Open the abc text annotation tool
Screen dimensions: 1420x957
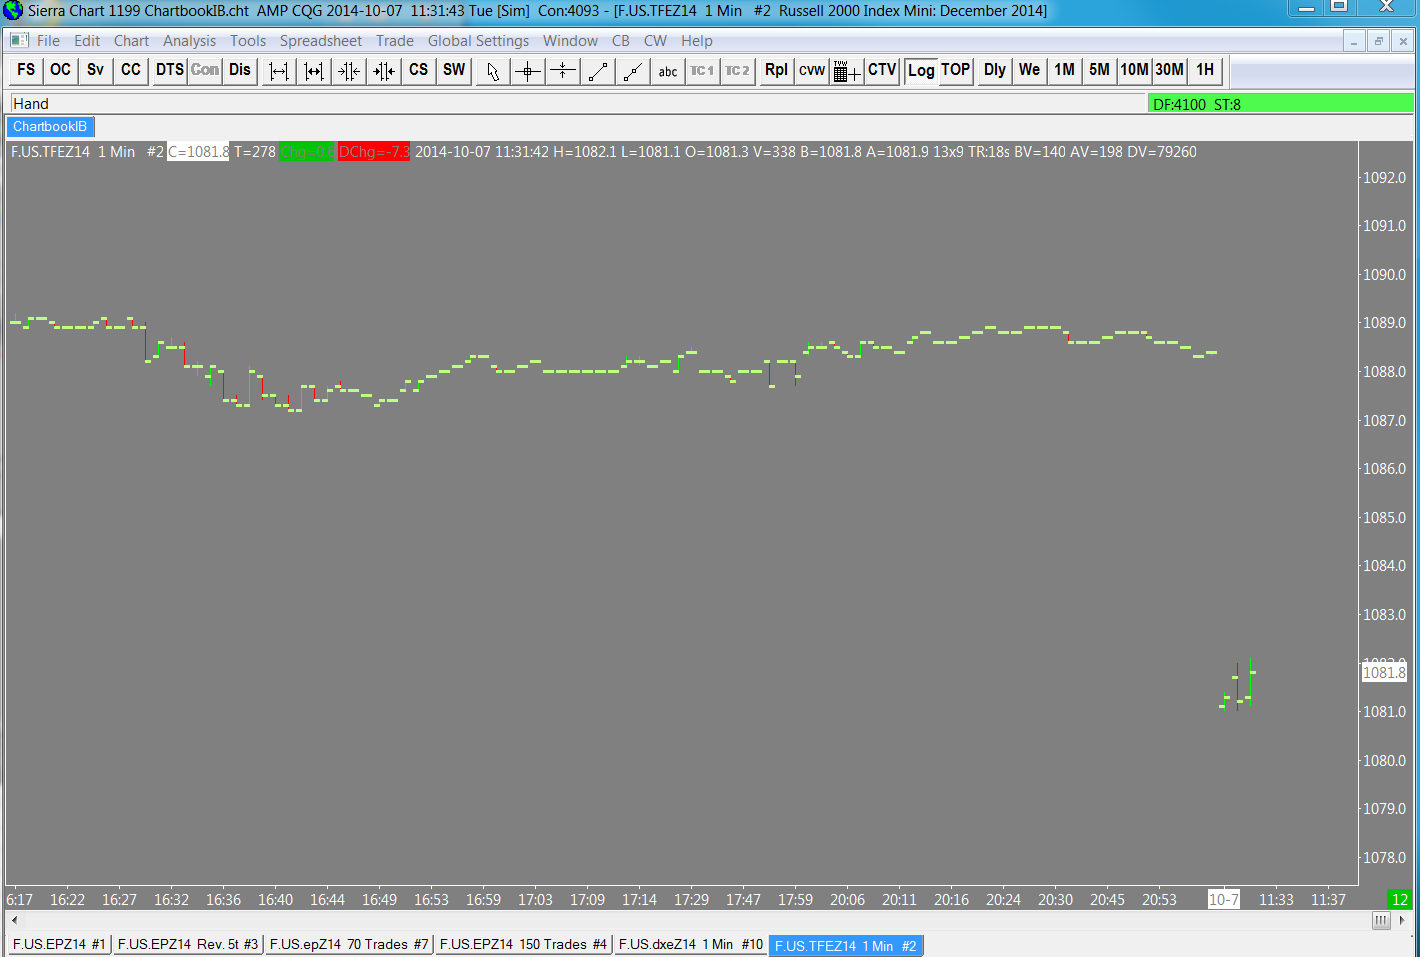[x=668, y=70]
